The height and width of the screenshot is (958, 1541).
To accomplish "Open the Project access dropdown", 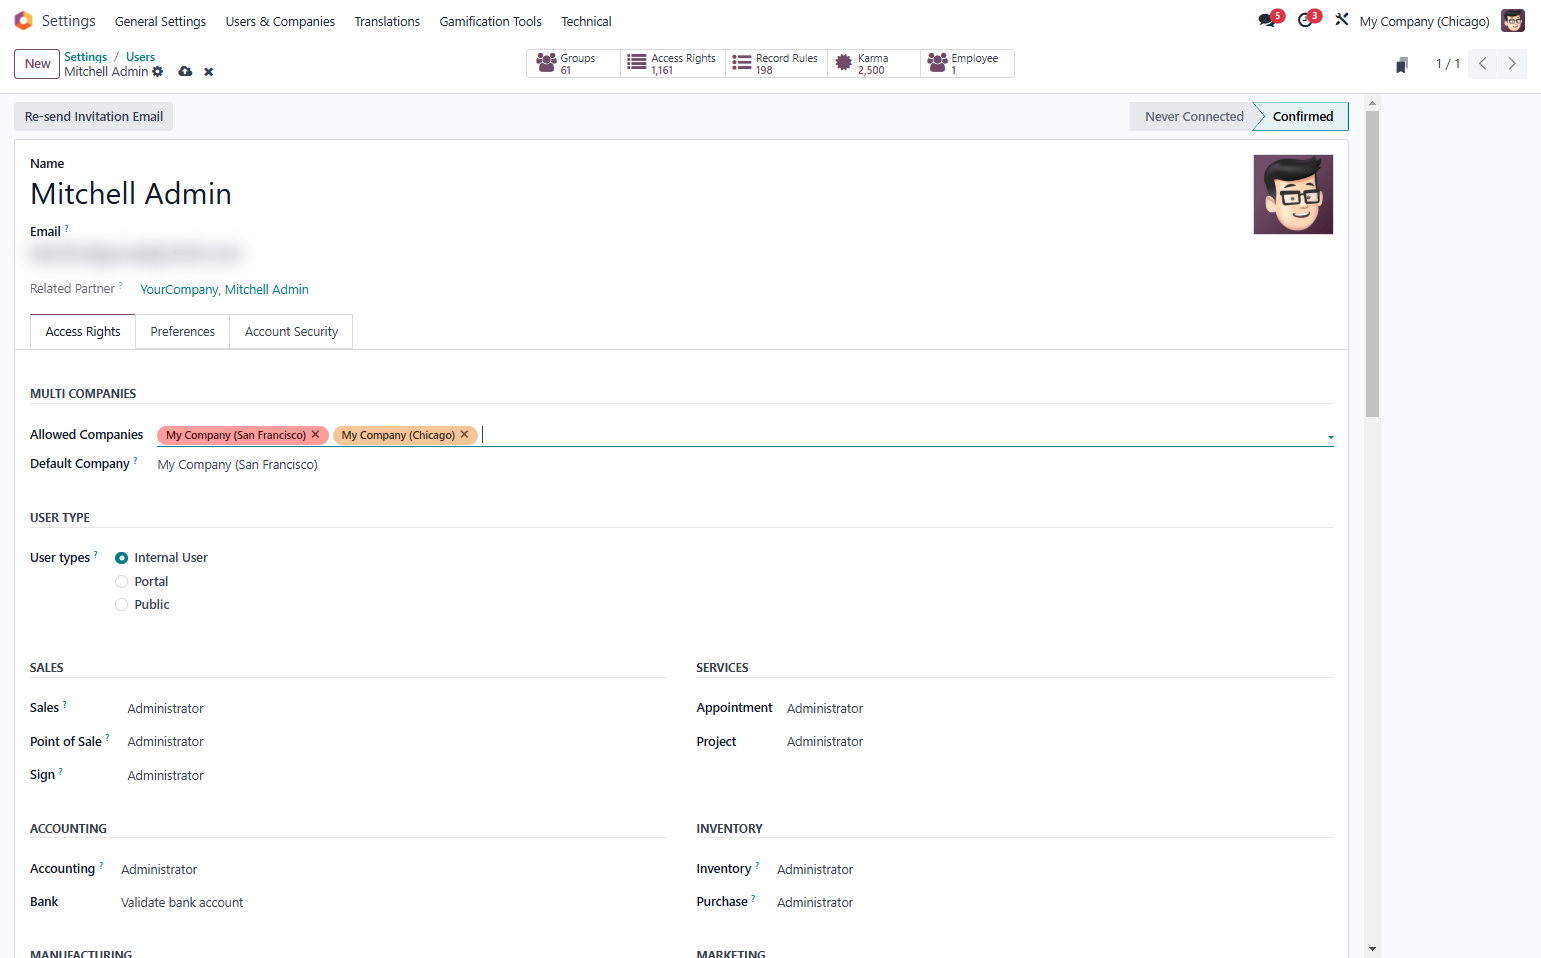I will point(1060,742).
